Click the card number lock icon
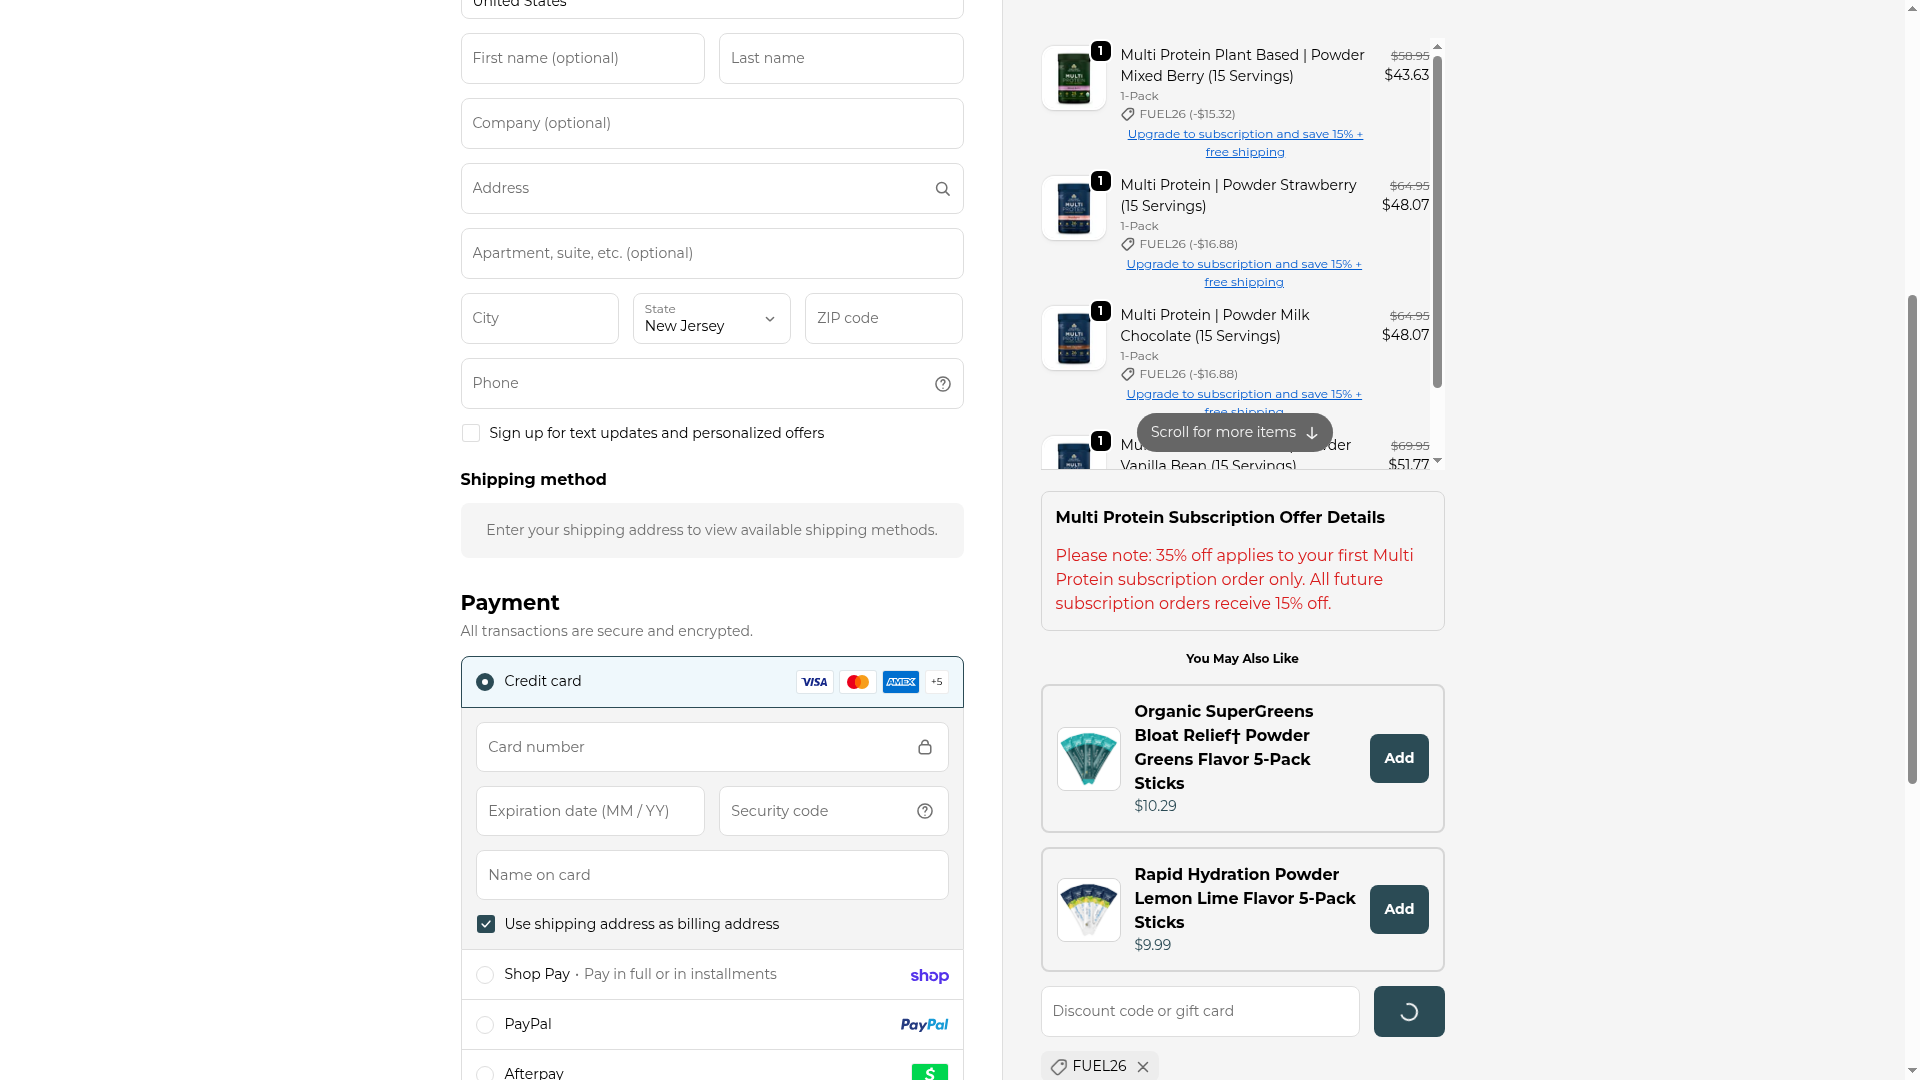Image resolution: width=1920 pixels, height=1080 pixels. pos(924,747)
